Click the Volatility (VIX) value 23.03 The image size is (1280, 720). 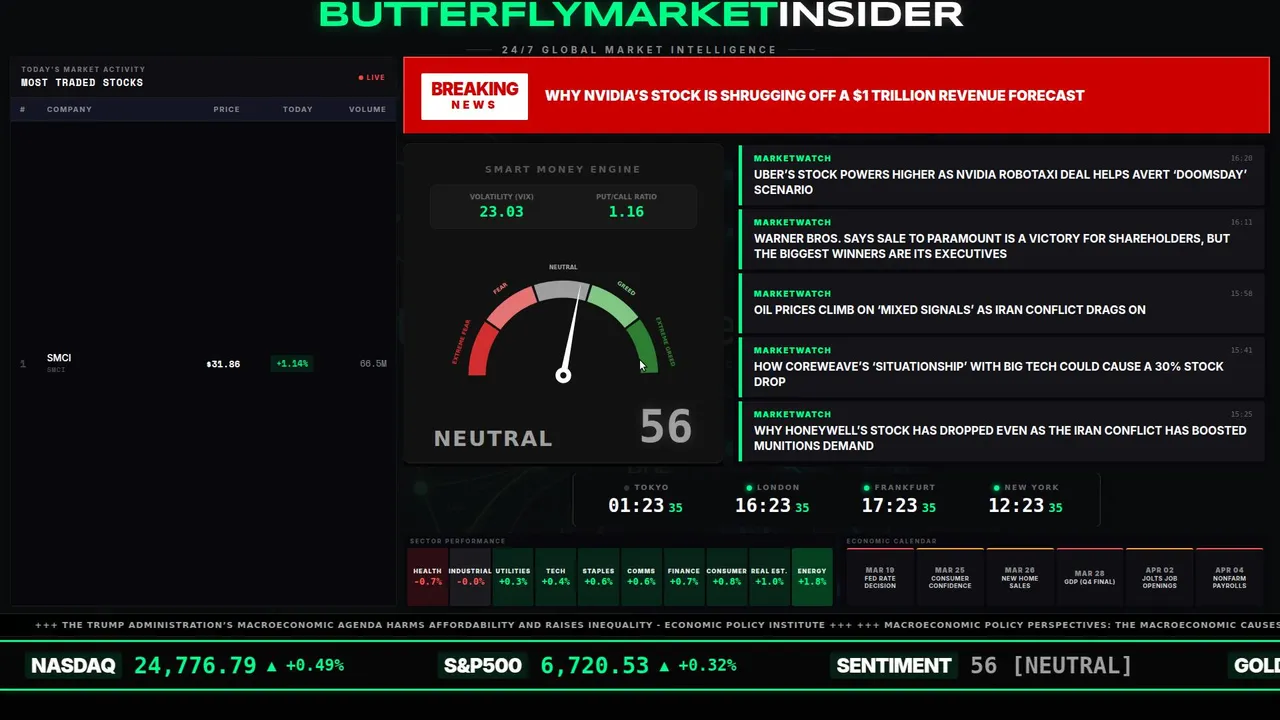click(501, 212)
